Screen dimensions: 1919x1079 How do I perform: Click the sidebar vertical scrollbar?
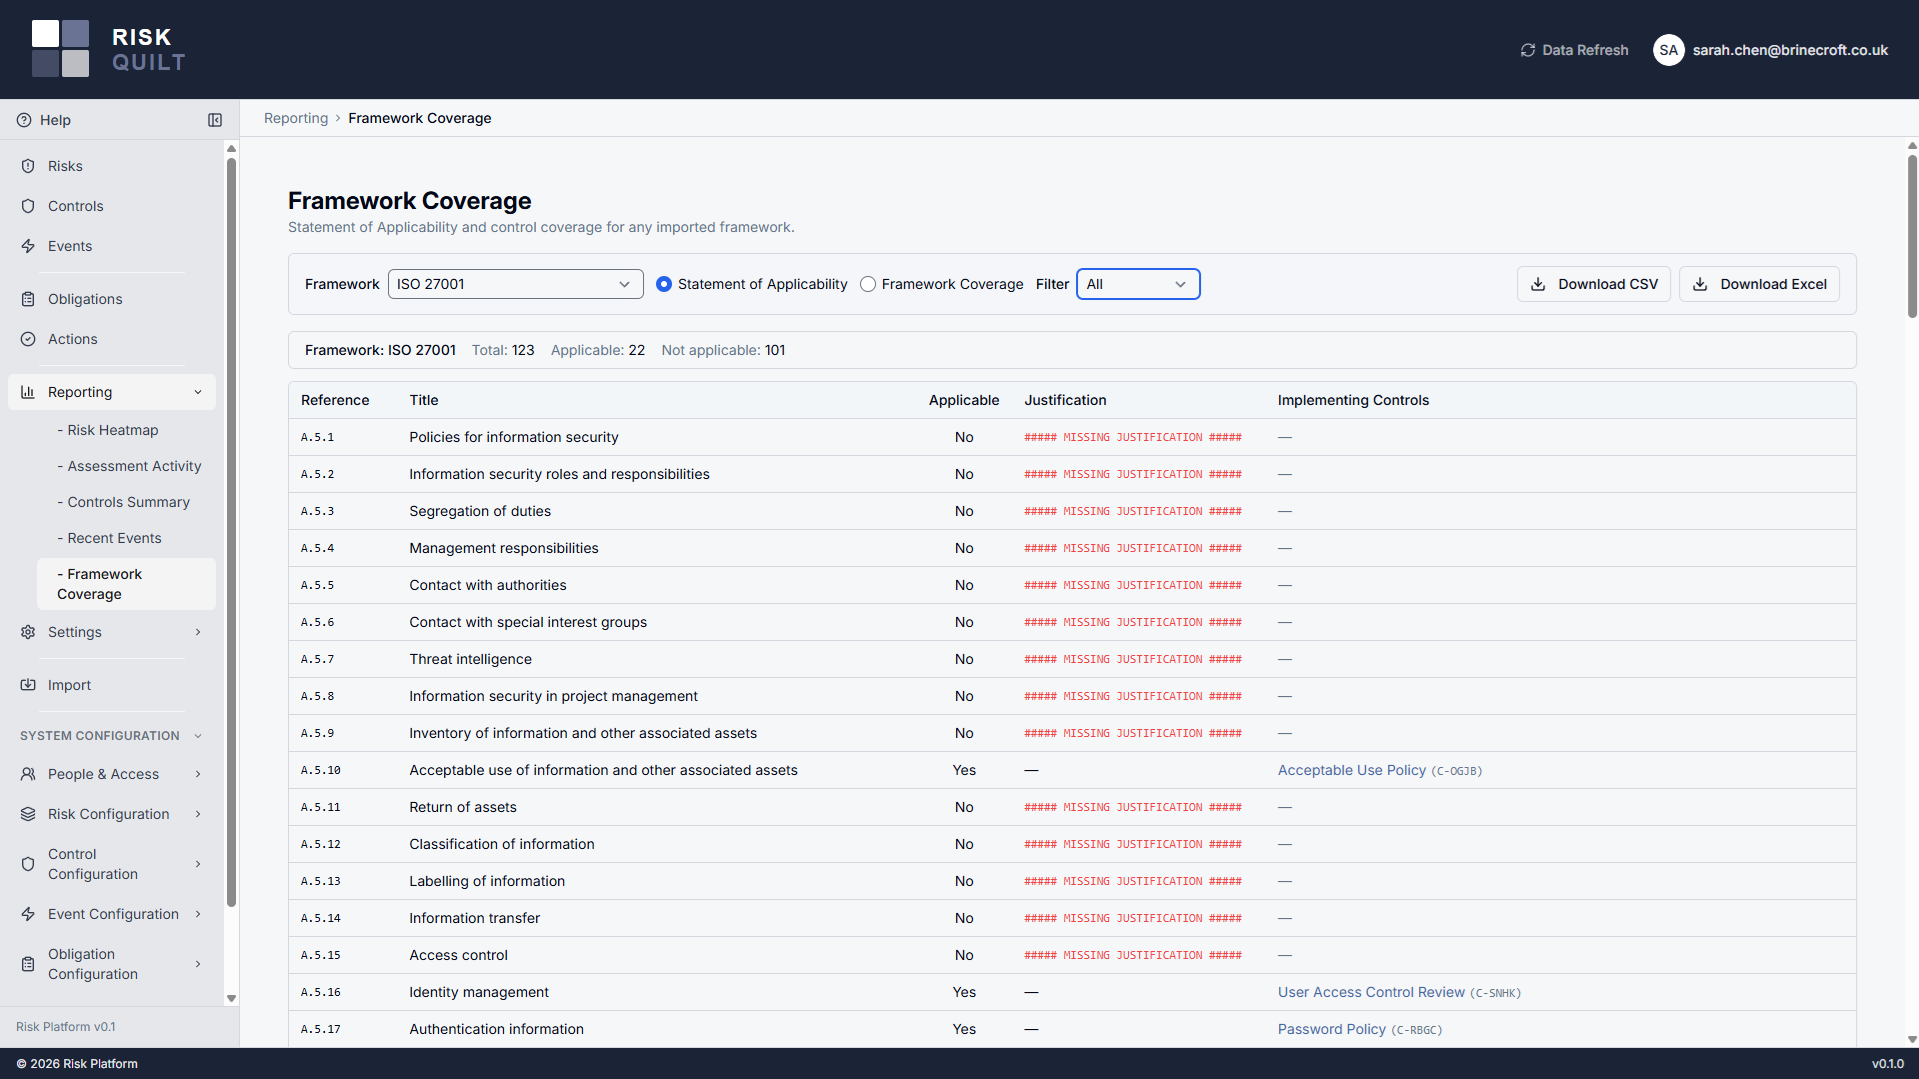tap(231, 530)
